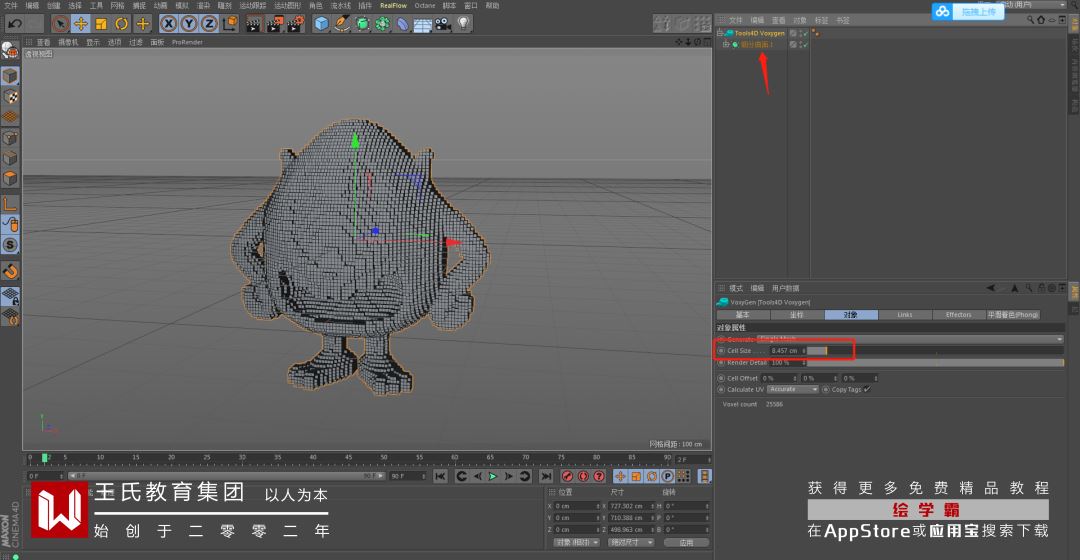Viewport: 1080px width, 560px height.
Task: Add a Cube primitive from the toolbar
Action: pyautogui.click(x=321, y=23)
